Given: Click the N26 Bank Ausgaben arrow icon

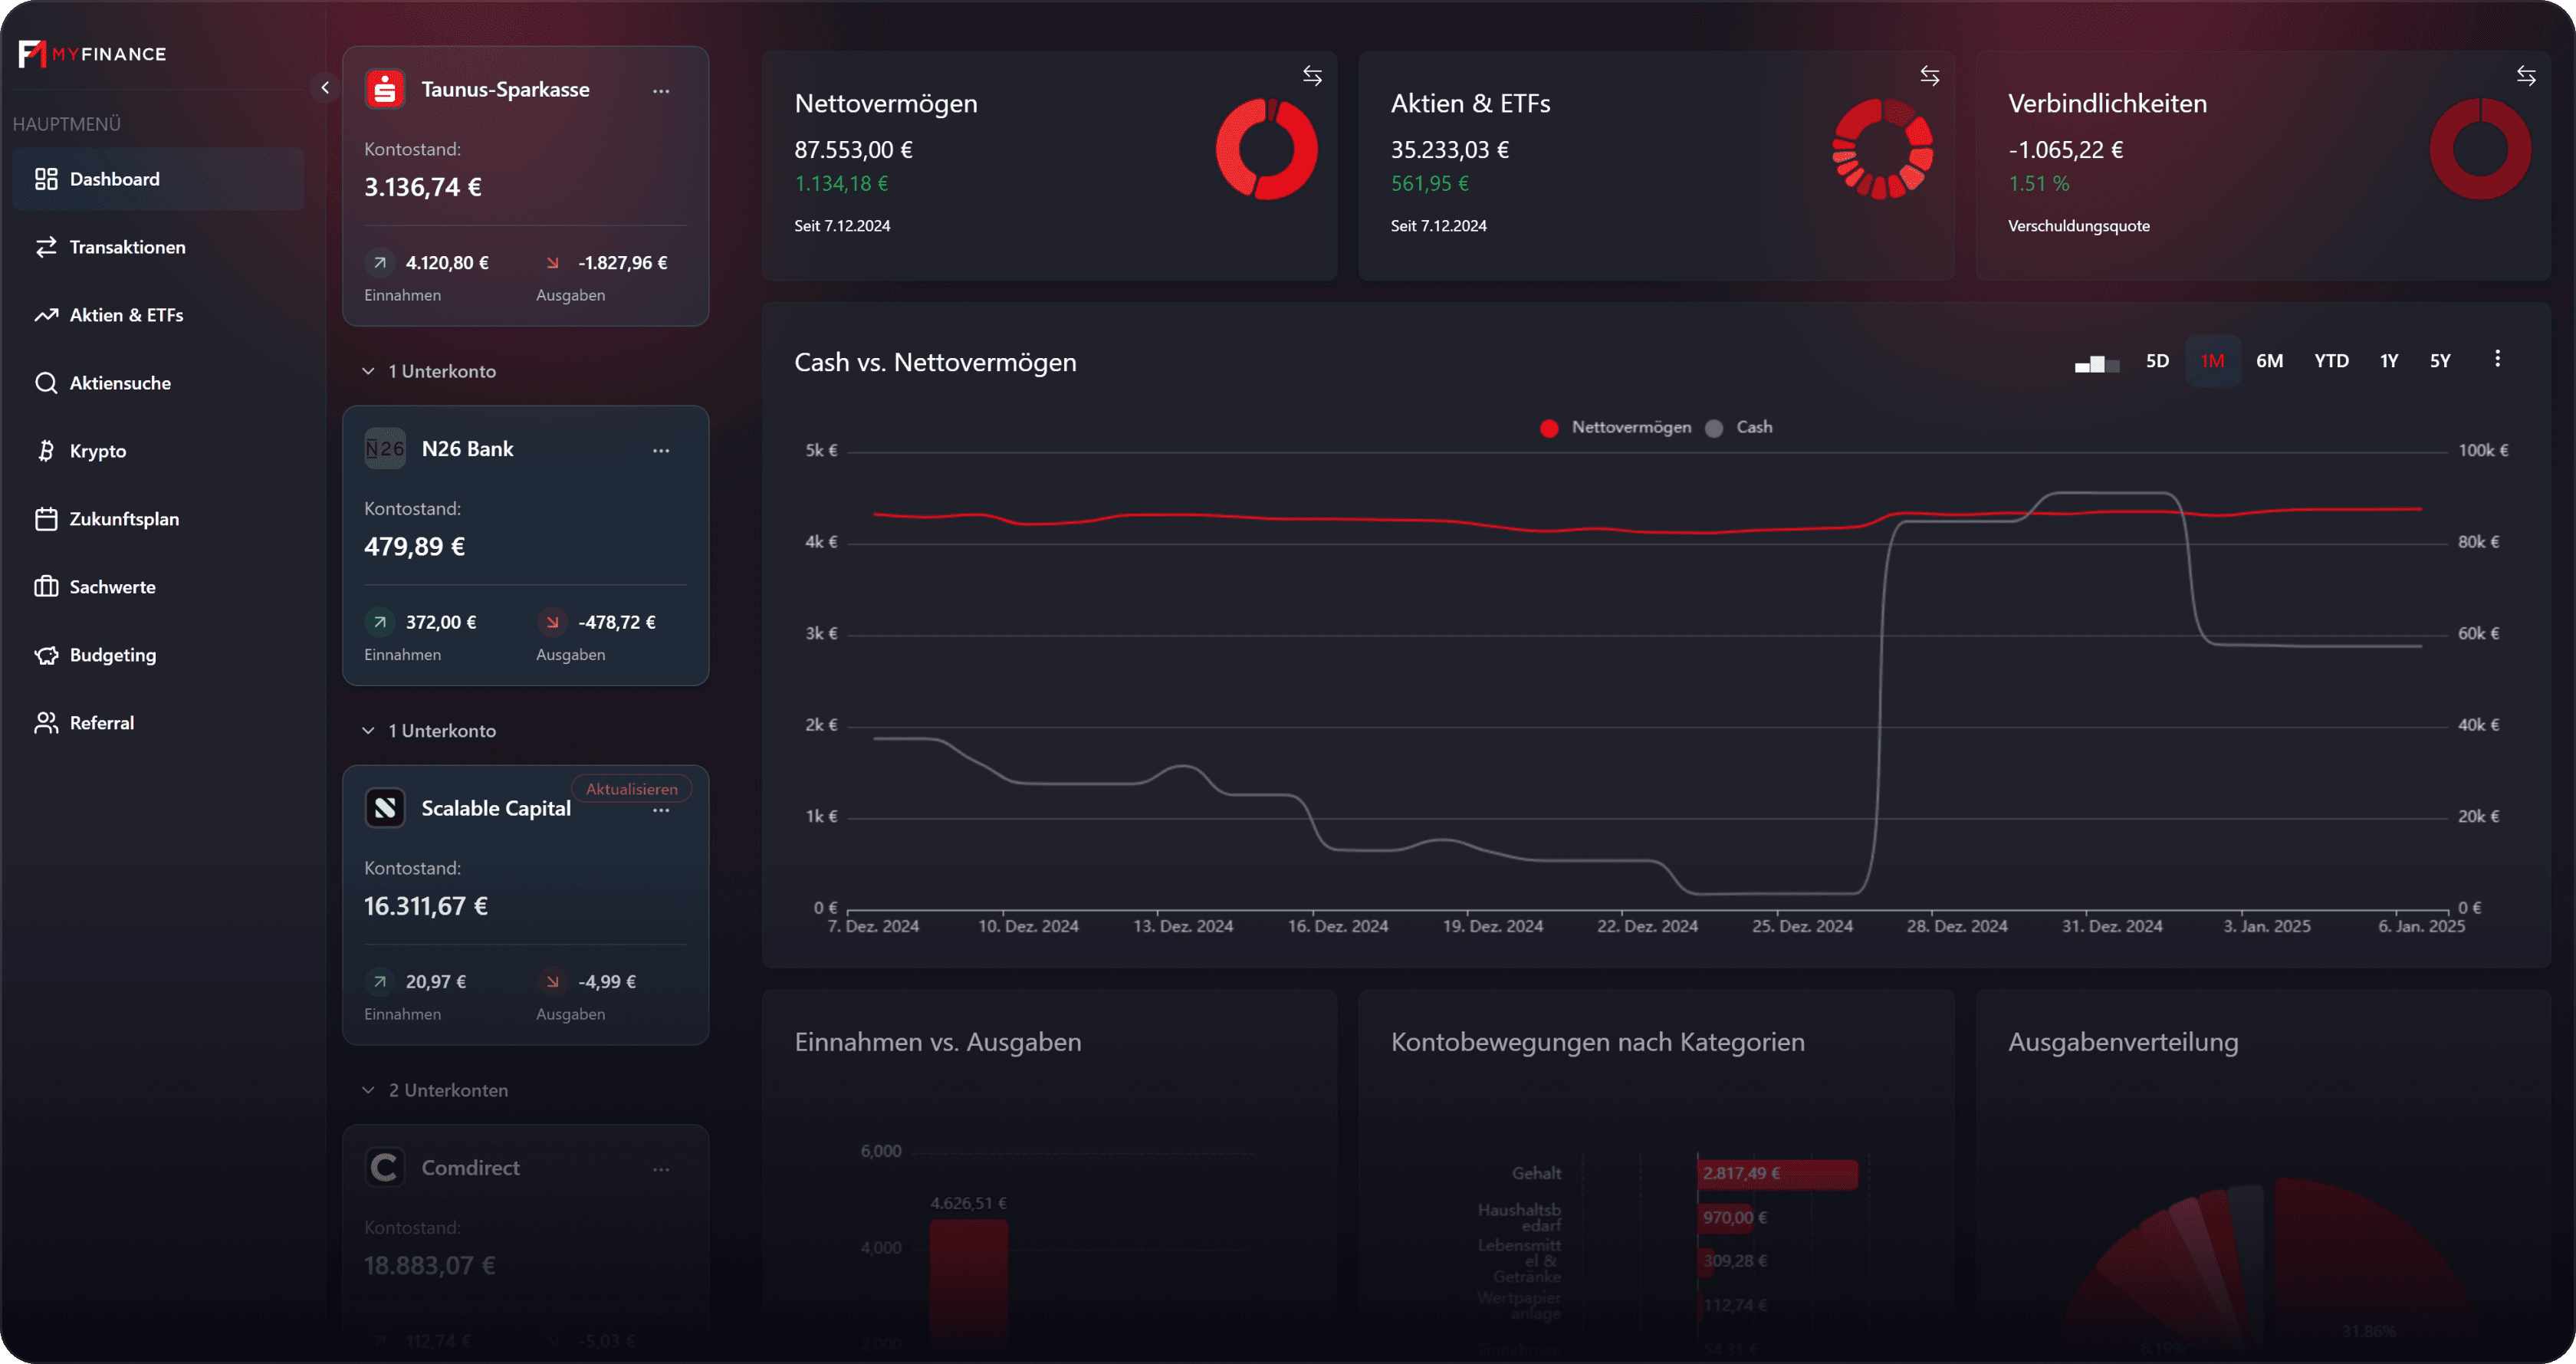Looking at the screenshot, I should pos(552,622).
